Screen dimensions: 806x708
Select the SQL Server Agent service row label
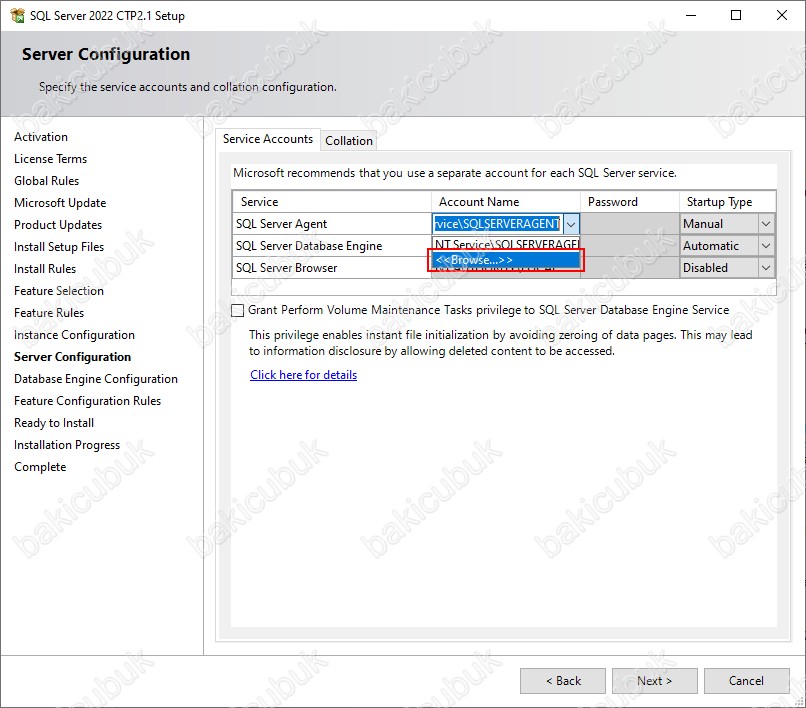(x=281, y=224)
